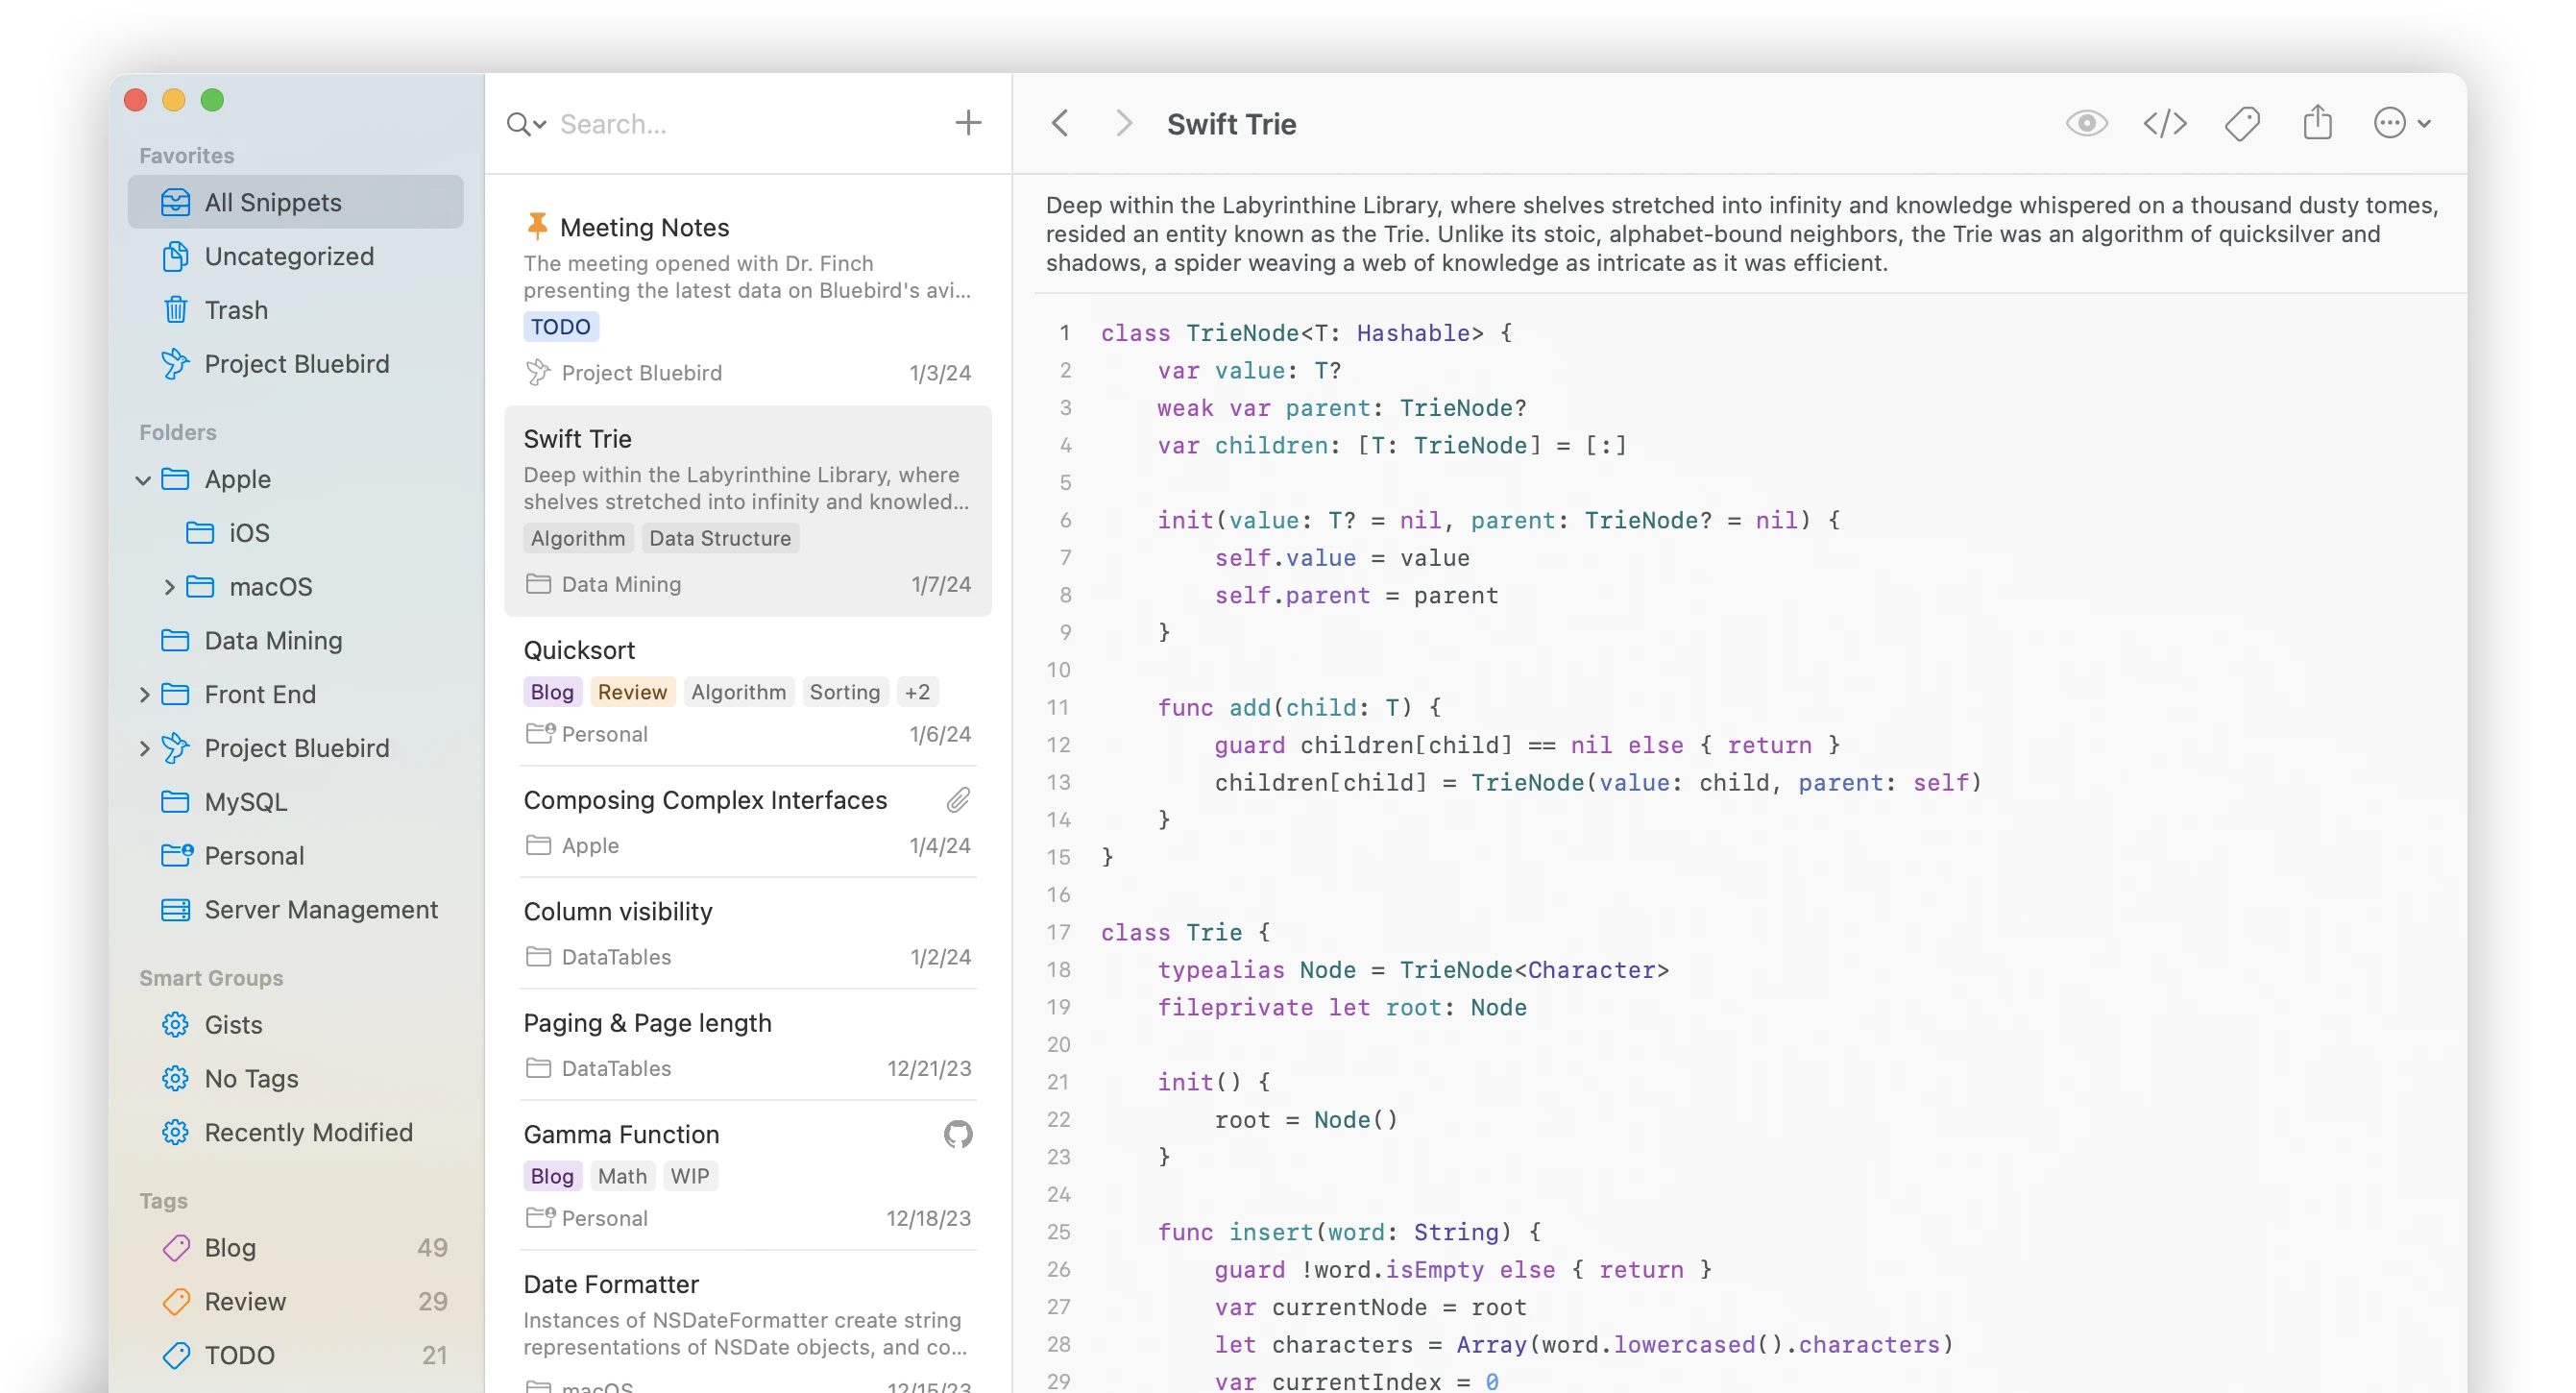Screen dimensions: 2576x1393
Task: Open the search filter magnifier dropdown
Action: pyautogui.click(x=525, y=123)
